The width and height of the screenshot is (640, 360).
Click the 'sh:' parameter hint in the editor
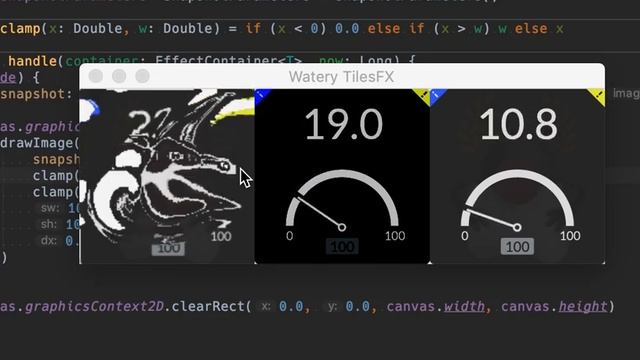[49, 224]
